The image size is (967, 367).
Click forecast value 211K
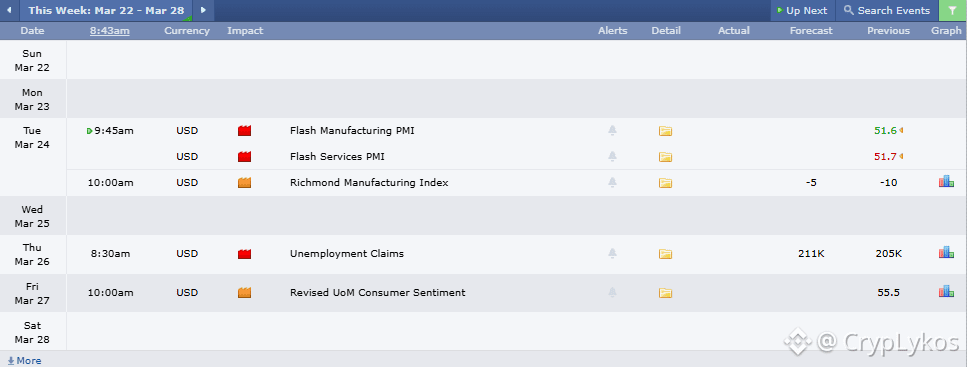(811, 254)
